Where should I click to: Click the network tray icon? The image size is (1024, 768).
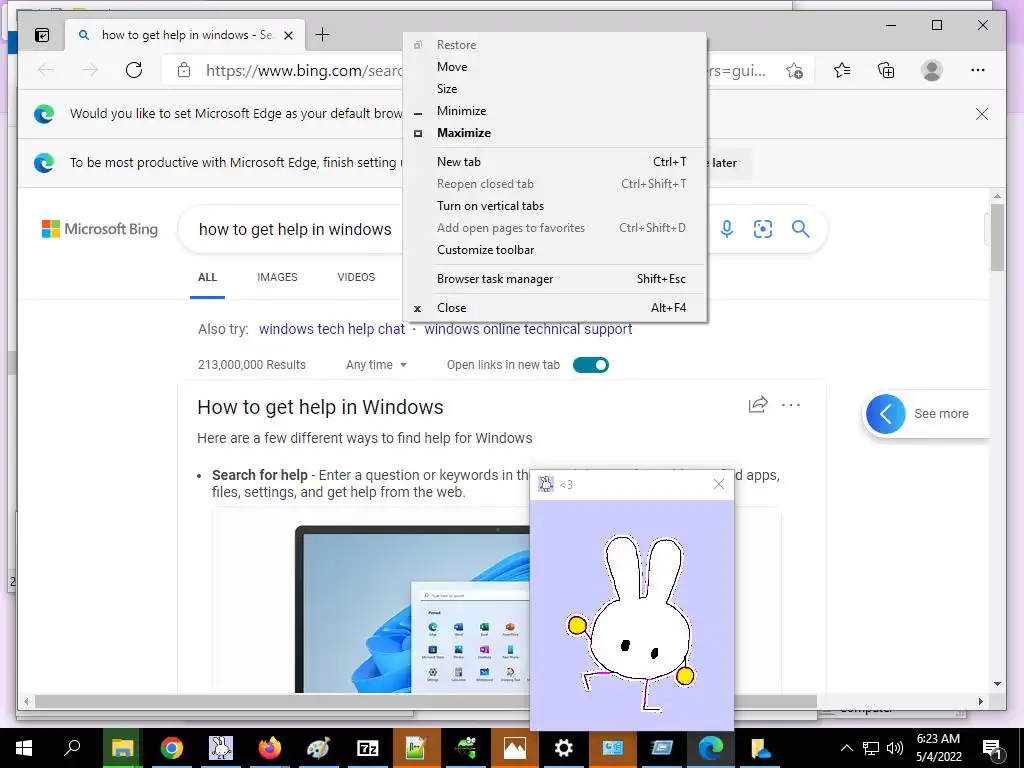coord(871,748)
